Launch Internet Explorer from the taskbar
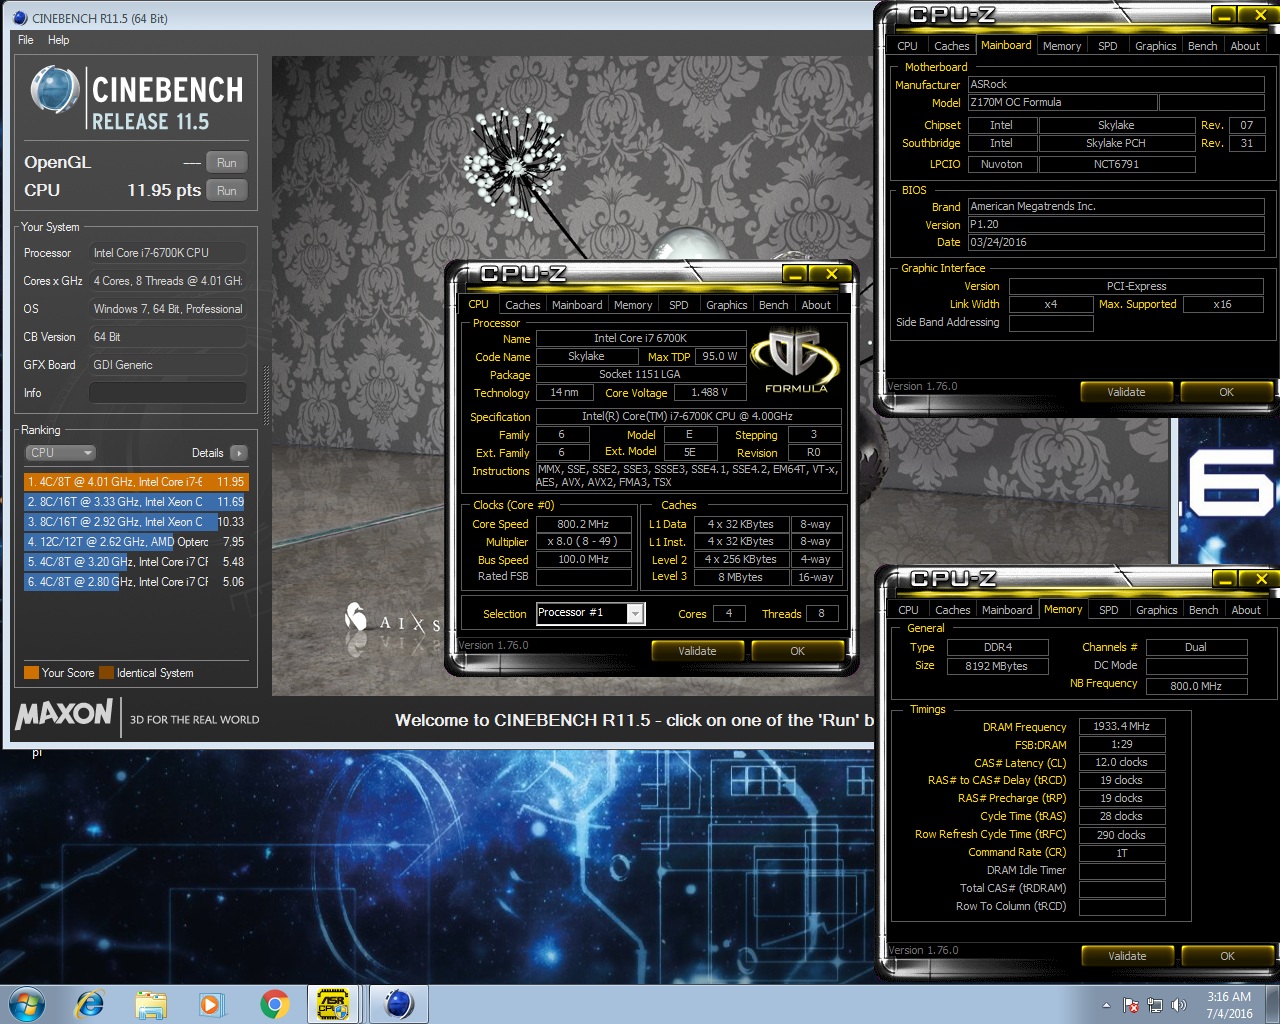1280x1024 pixels. click(90, 1004)
